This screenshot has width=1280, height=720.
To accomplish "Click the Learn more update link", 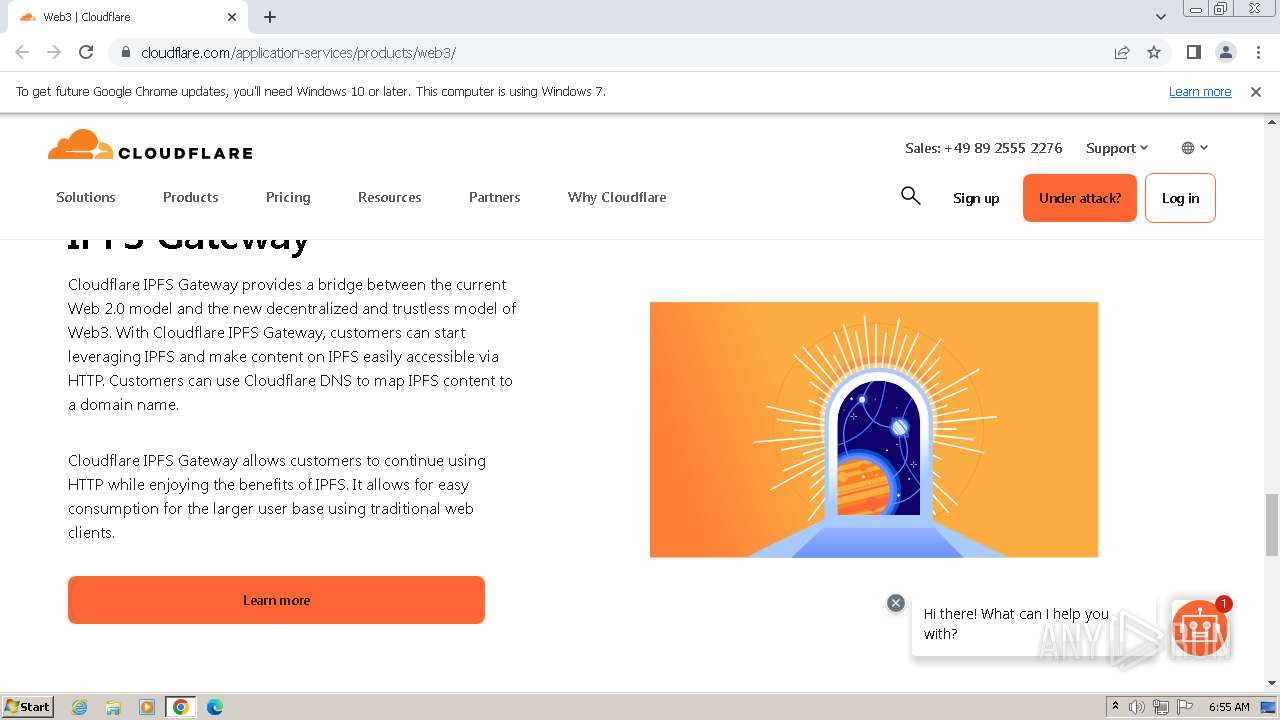I will point(1200,91).
